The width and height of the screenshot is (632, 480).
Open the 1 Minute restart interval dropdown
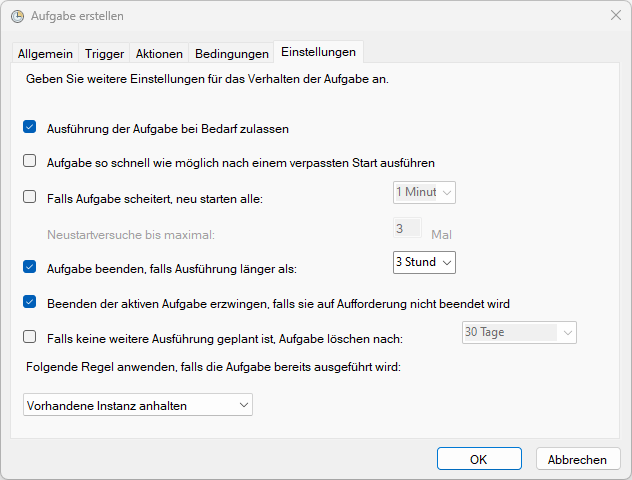click(x=424, y=193)
